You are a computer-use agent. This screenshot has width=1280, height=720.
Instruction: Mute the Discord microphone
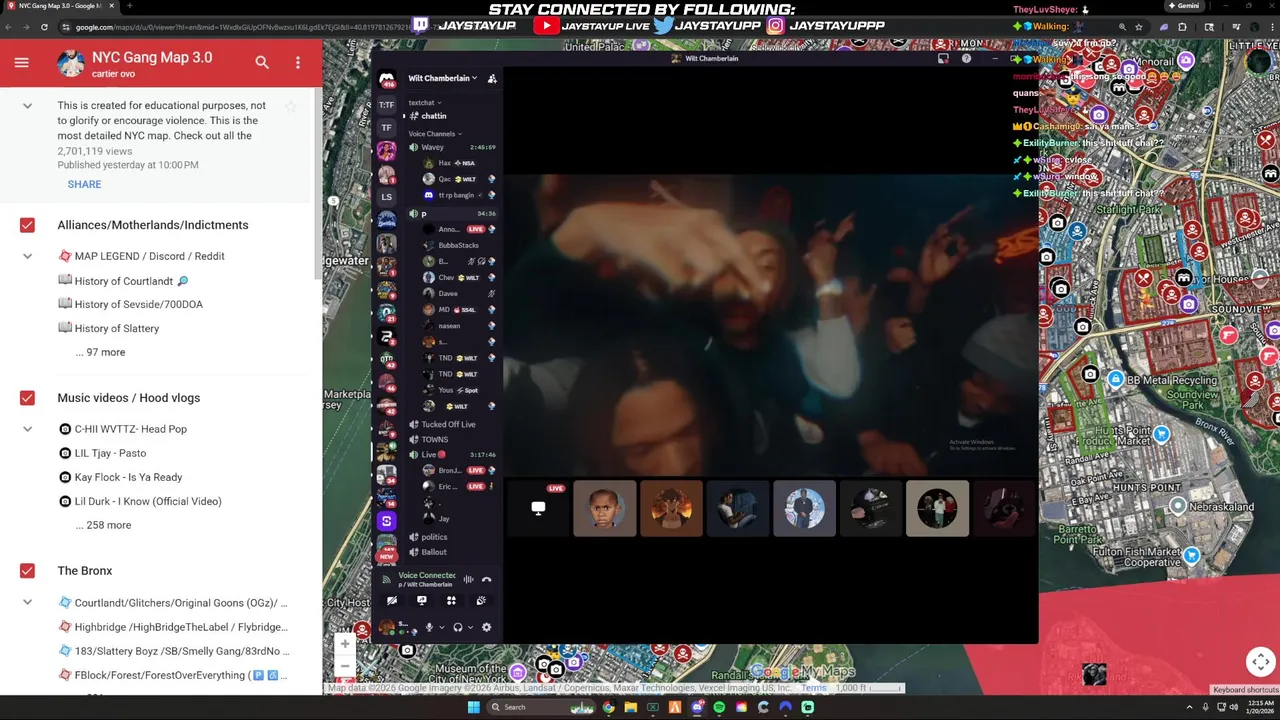[x=429, y=627]
